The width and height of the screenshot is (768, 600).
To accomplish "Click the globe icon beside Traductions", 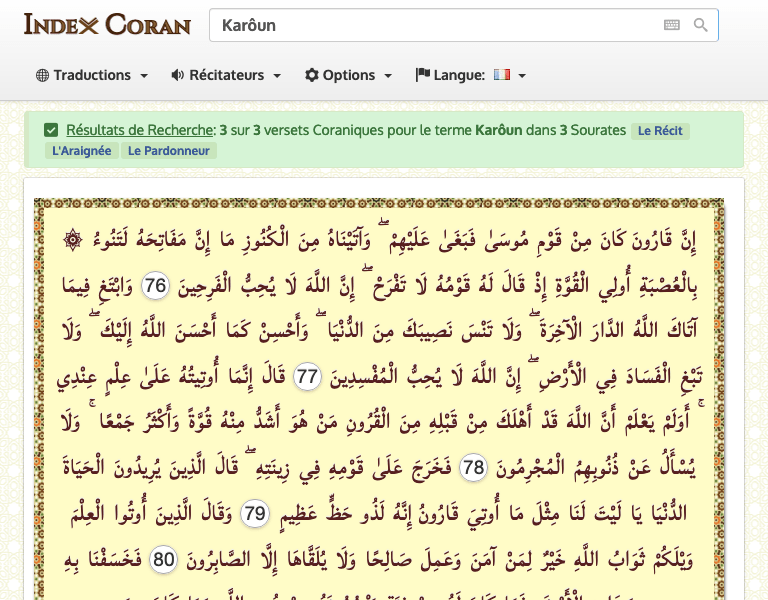I will click(x=43, y=75).
